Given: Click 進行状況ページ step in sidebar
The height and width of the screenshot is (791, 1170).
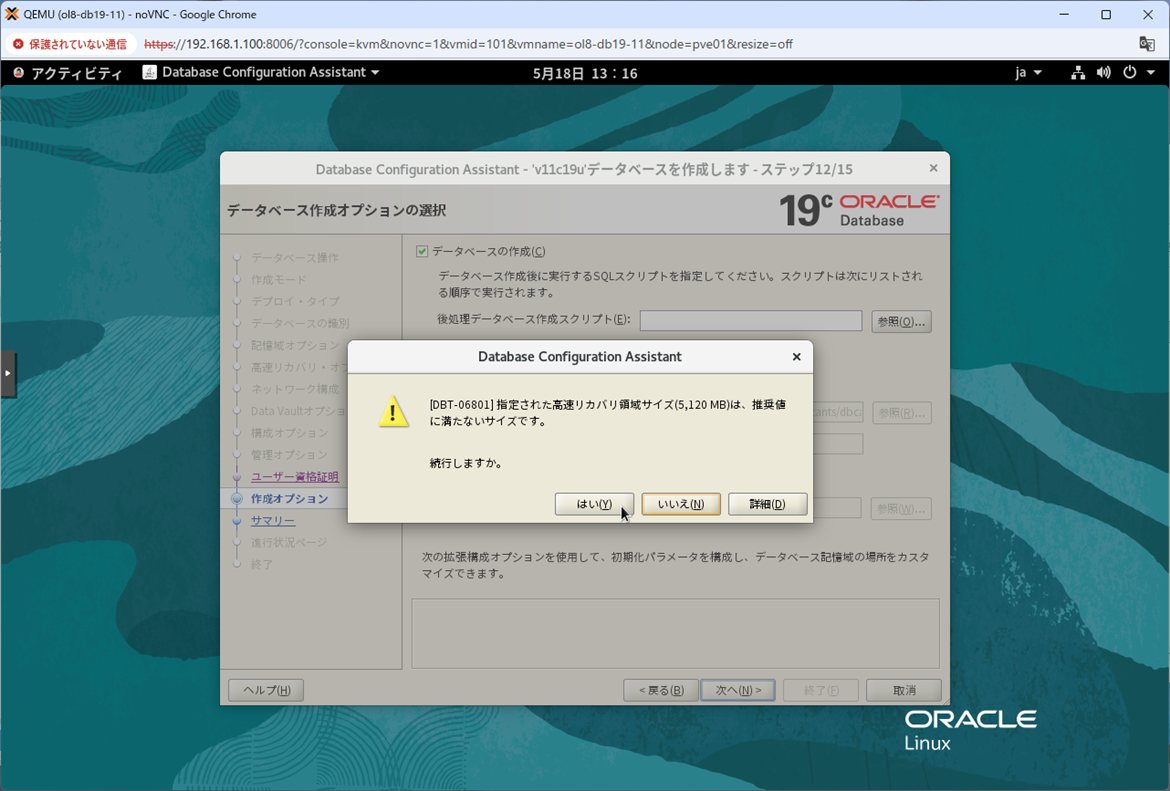Looking at the screenshot, I should click(289, 543).
